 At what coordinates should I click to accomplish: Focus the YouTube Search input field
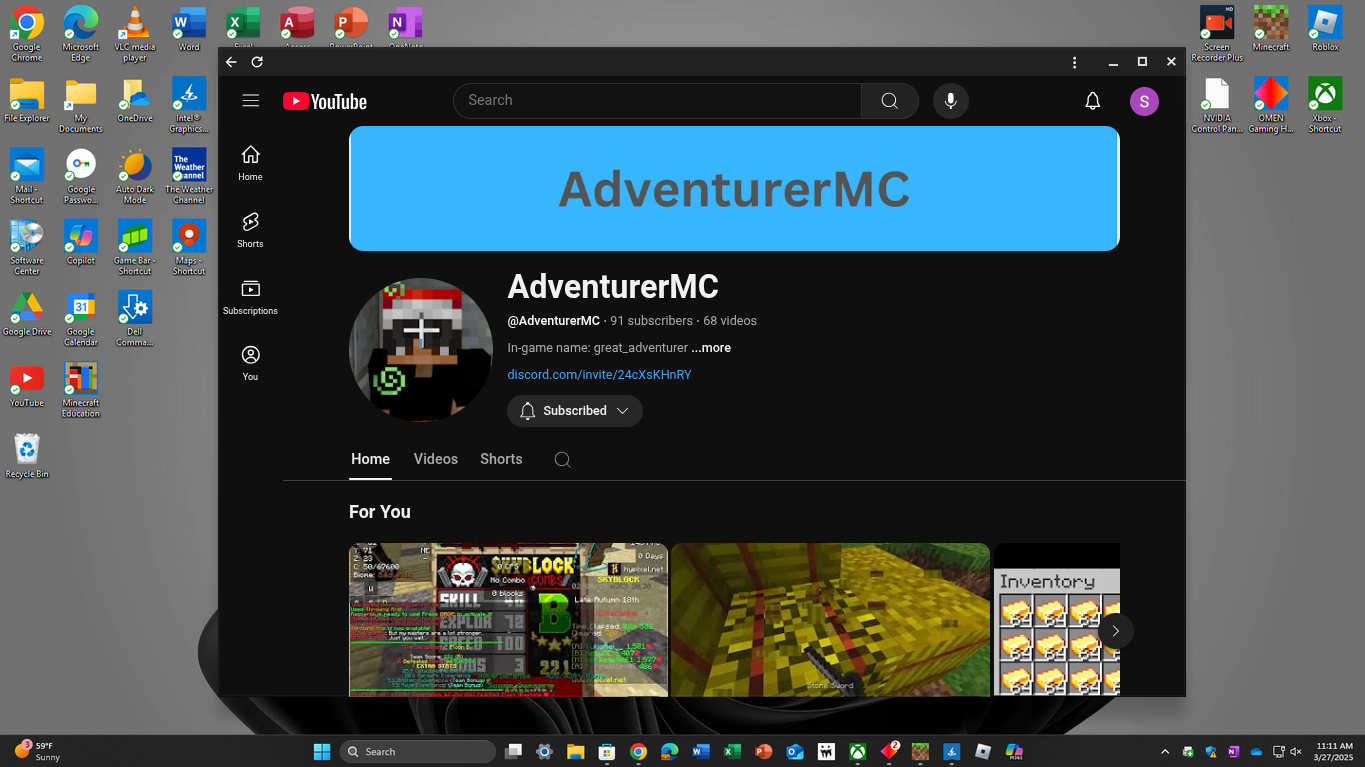click(658, 101)
